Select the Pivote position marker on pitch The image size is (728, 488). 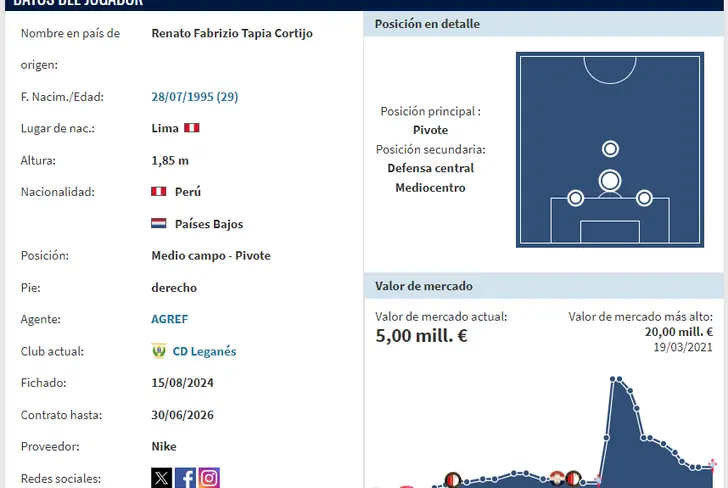pyautogui.click(x=610, y=181)
